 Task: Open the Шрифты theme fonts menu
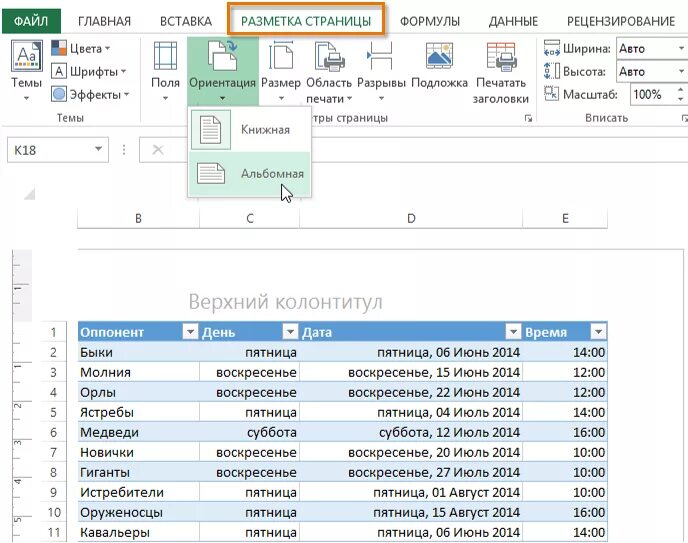[x=88, y=71]
